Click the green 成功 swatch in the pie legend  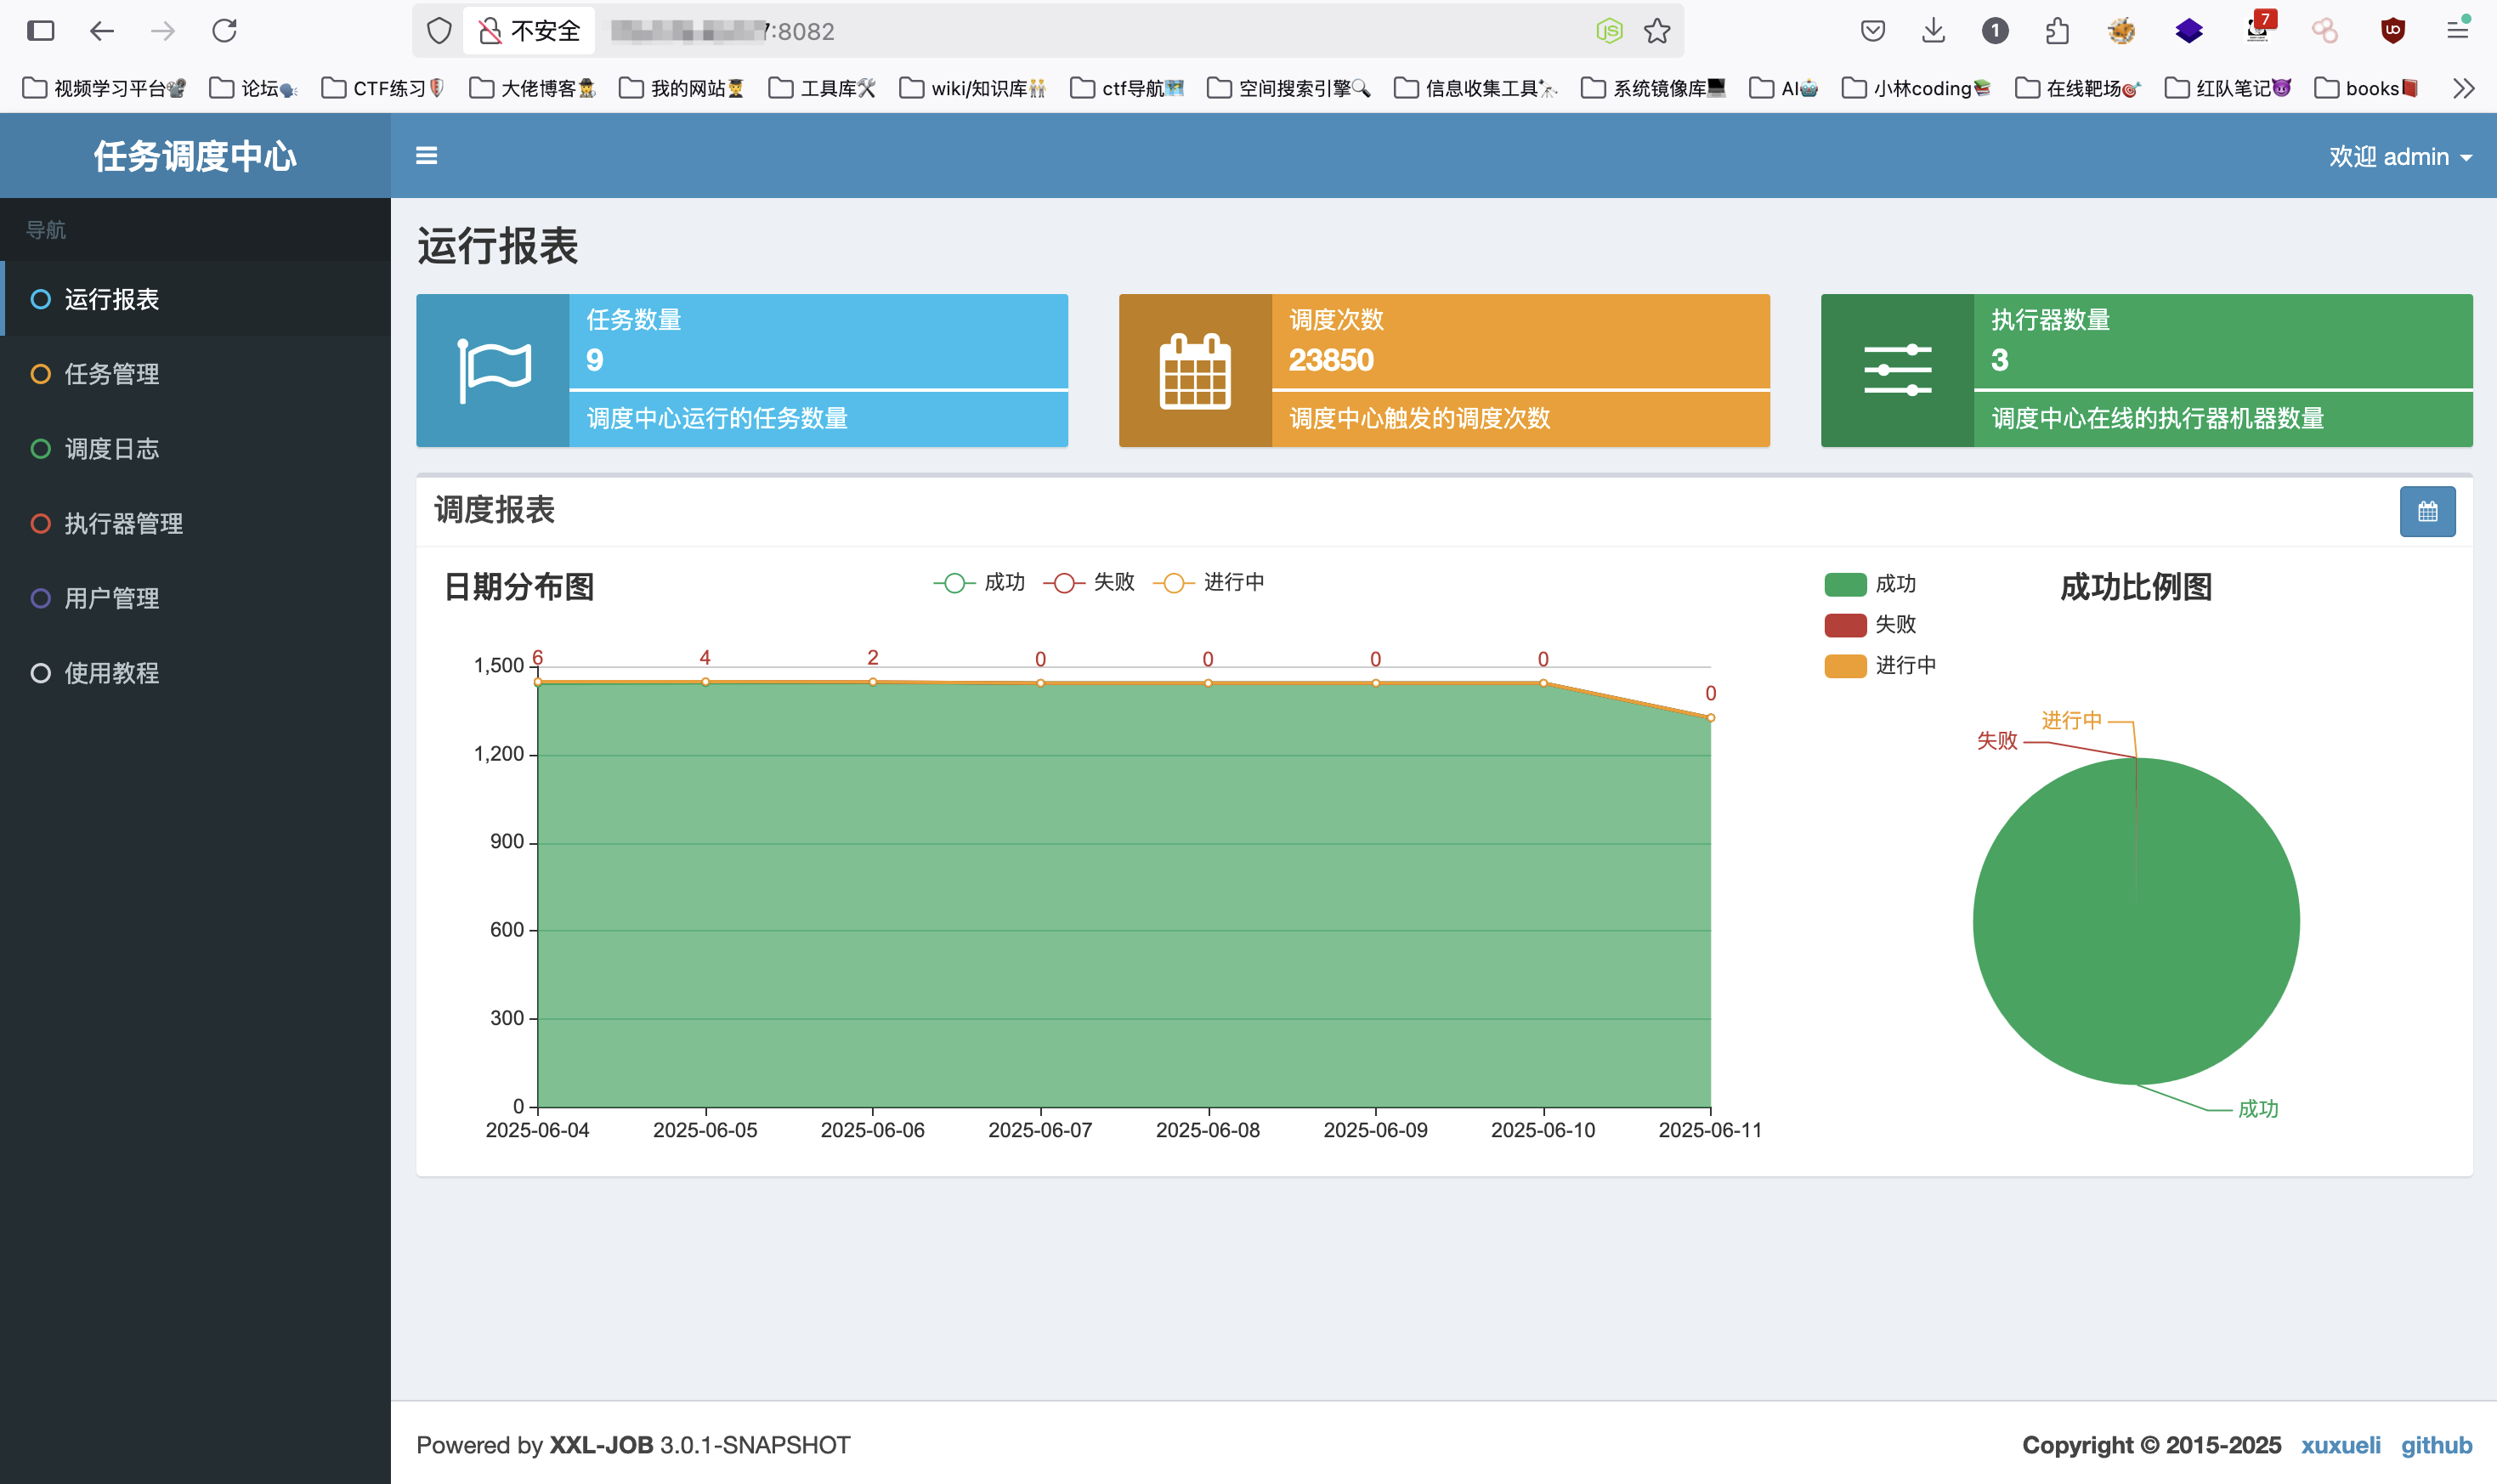[x=1845, y=584]
